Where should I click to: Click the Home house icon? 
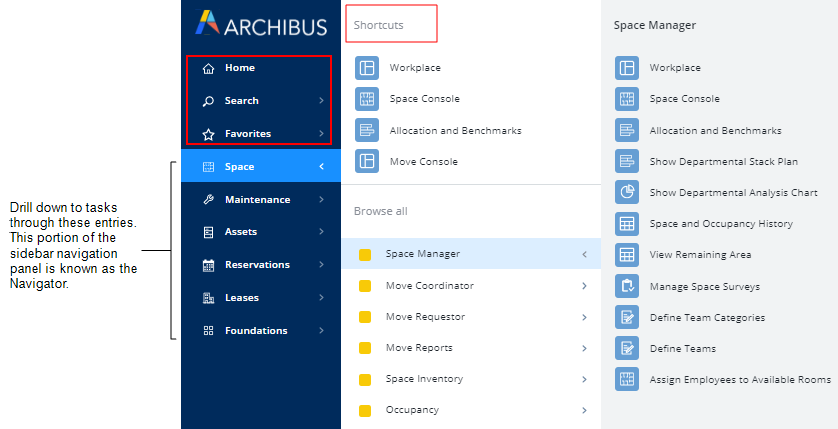click(208, 68)
